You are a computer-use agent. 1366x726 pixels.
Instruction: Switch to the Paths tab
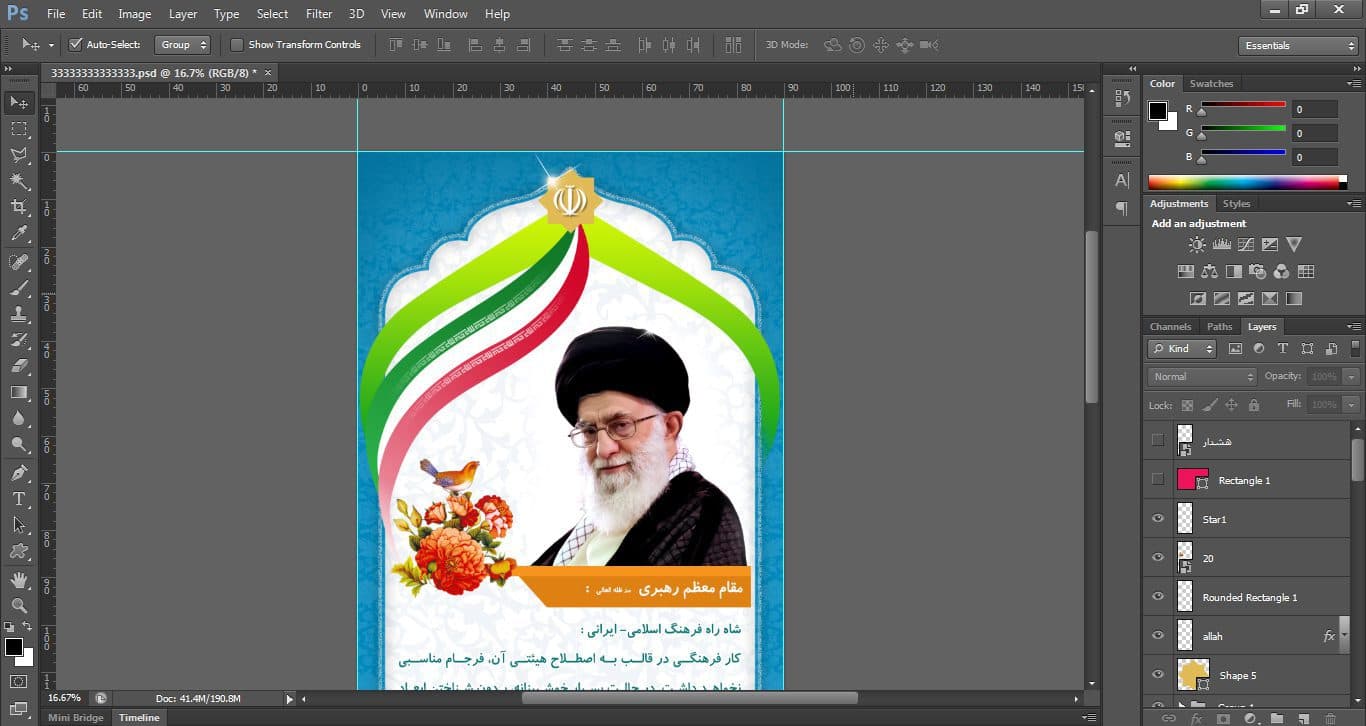click(1219, 327)
